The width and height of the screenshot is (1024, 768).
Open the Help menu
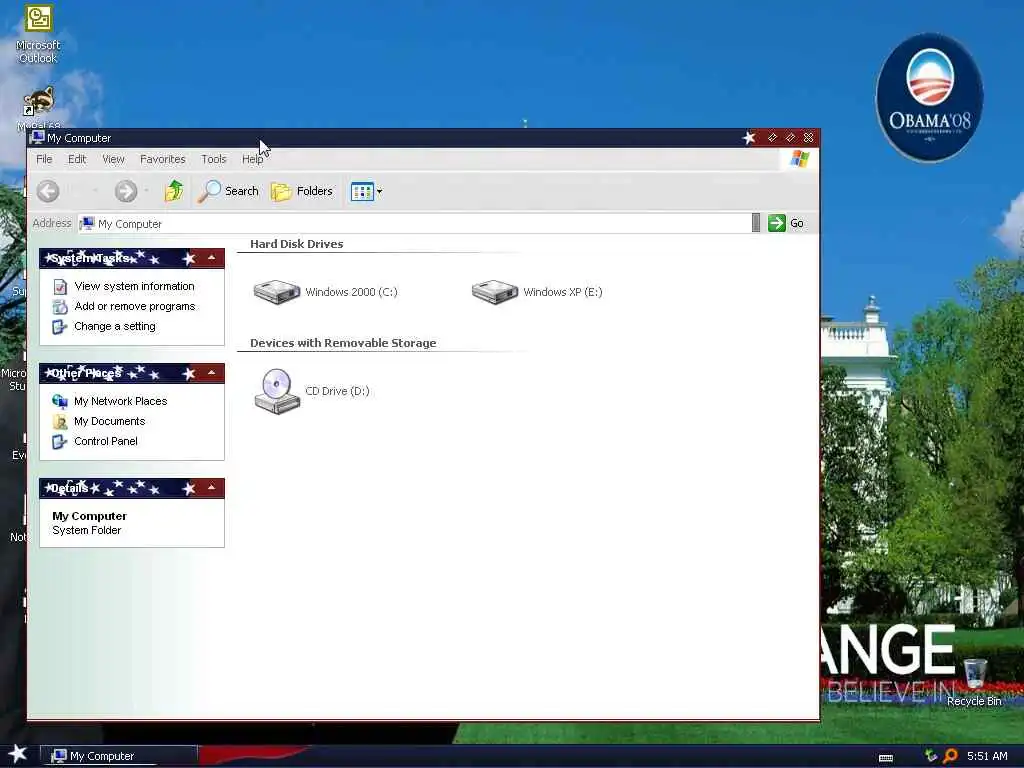click(252, 159)
